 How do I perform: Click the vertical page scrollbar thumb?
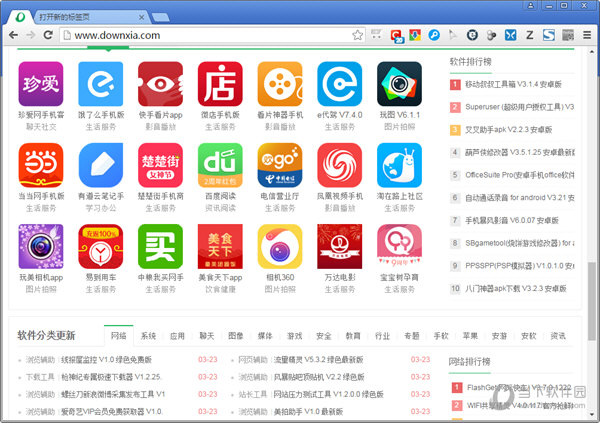click(x=592, y=301)
